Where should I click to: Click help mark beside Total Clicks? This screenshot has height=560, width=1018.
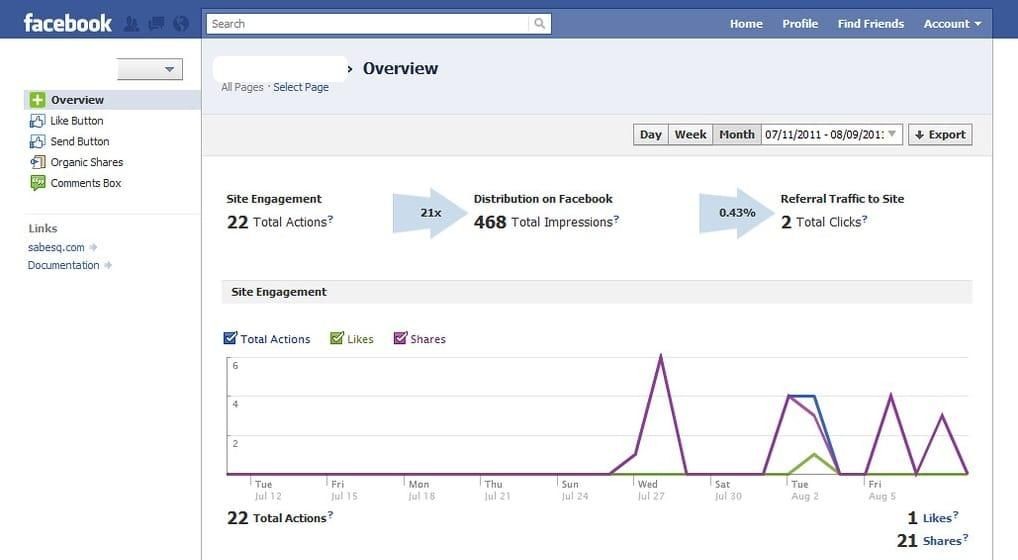865,219
